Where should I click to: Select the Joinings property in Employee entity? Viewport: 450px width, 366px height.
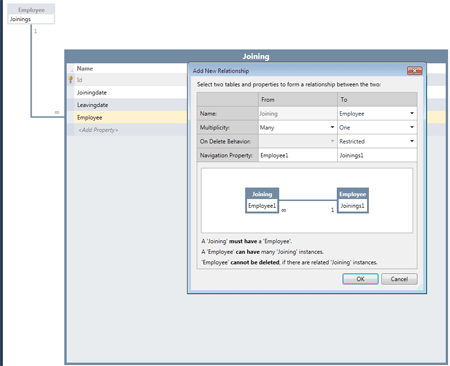click(x=31, y=19)
